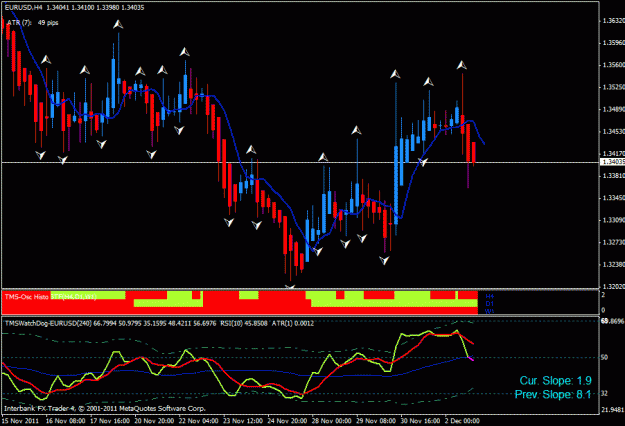The width and height of the screenshot is (625, 426).
Task: Click the '22 Nov 04:00' time label
Action: click(x=199, y=421)
